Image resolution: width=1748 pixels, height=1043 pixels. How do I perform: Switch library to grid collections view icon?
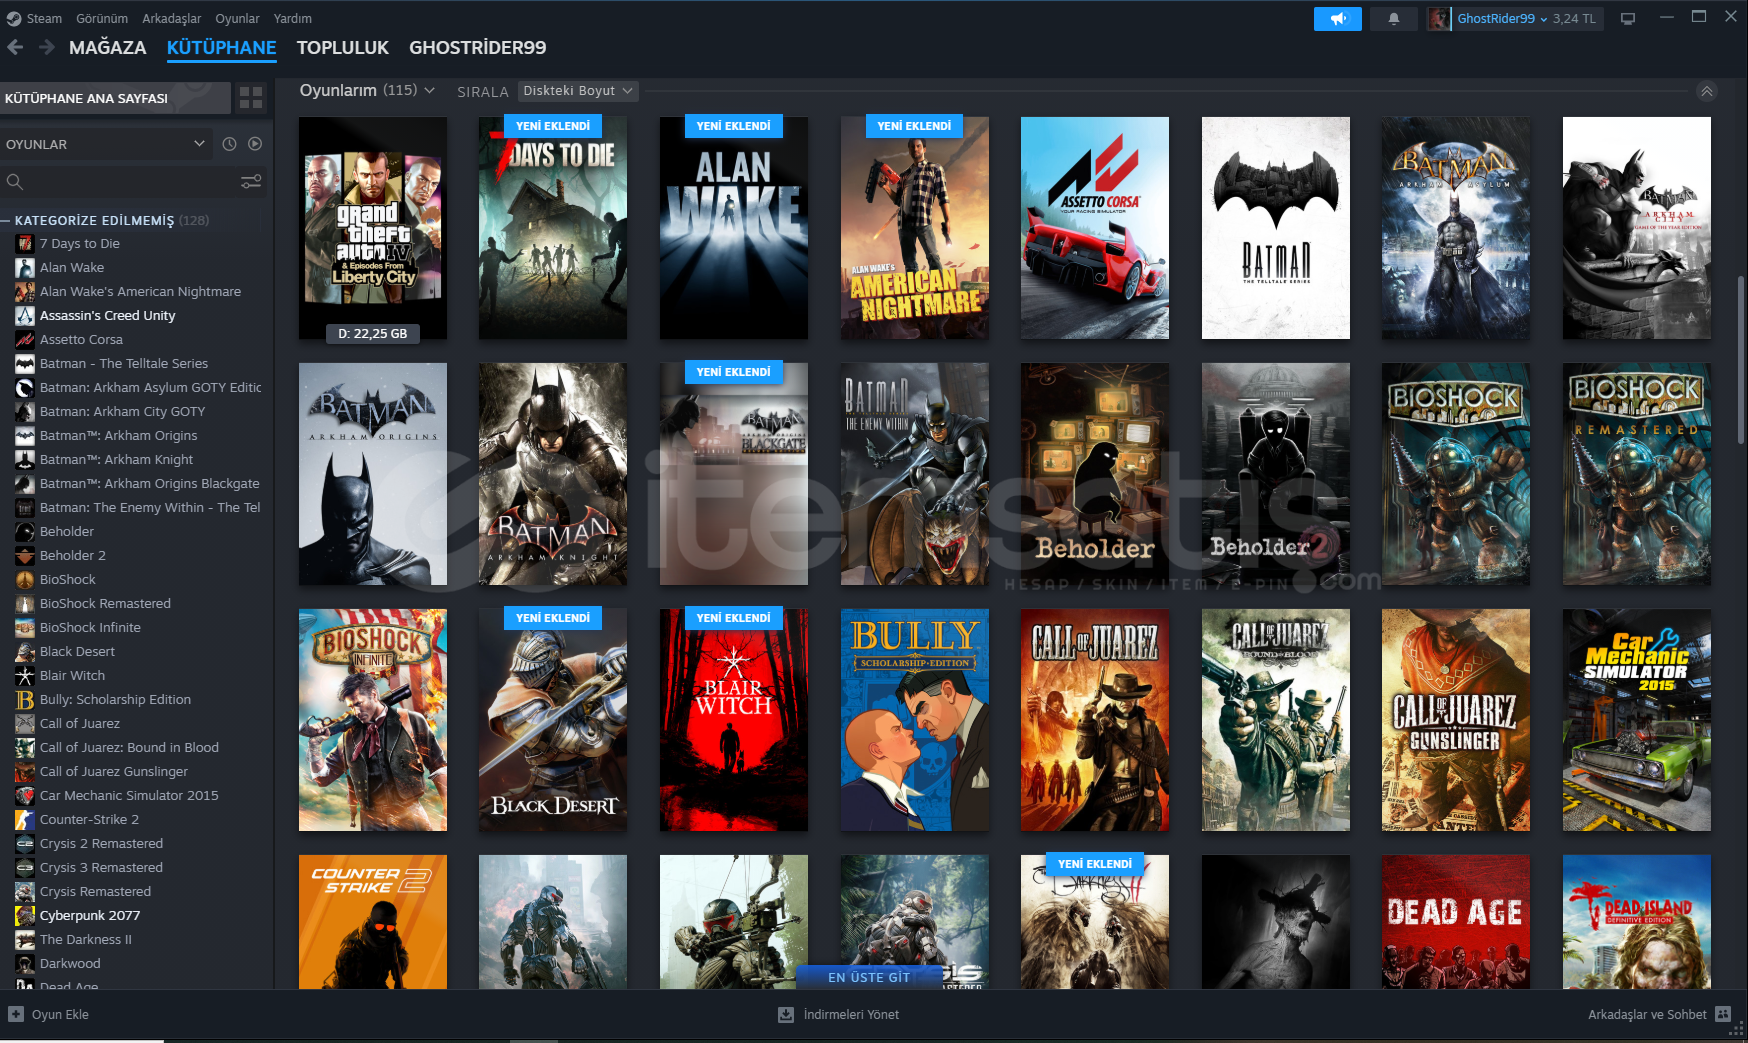[251, 98]
